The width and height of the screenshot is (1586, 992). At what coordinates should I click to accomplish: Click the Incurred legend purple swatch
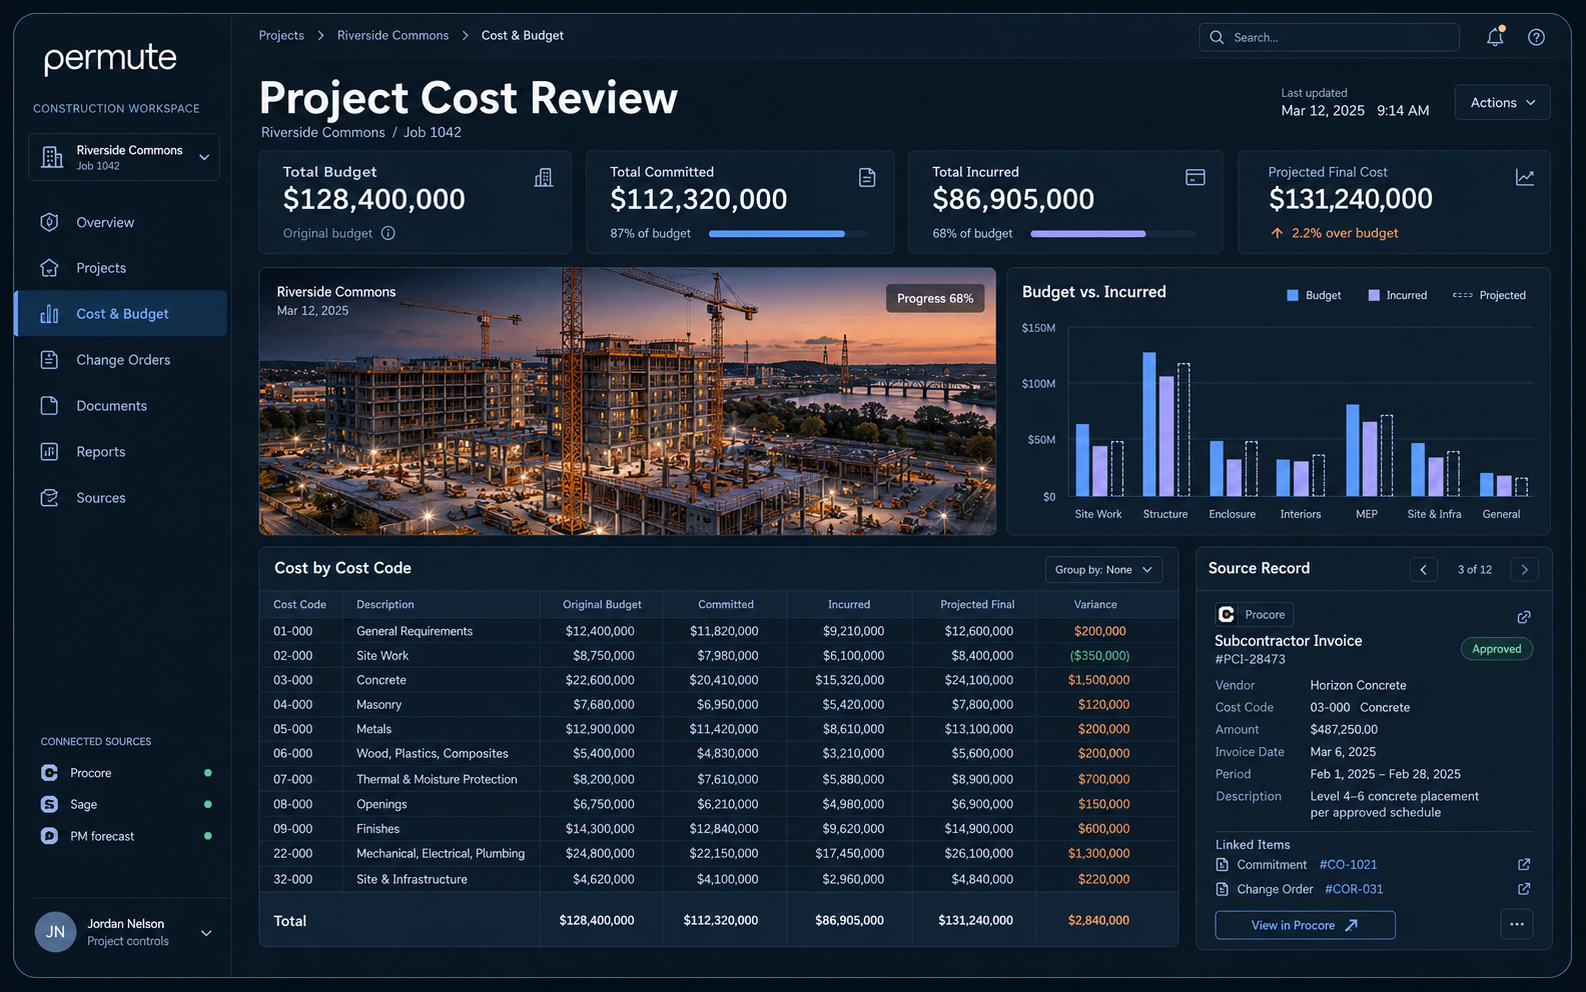tap(1374, 295)
